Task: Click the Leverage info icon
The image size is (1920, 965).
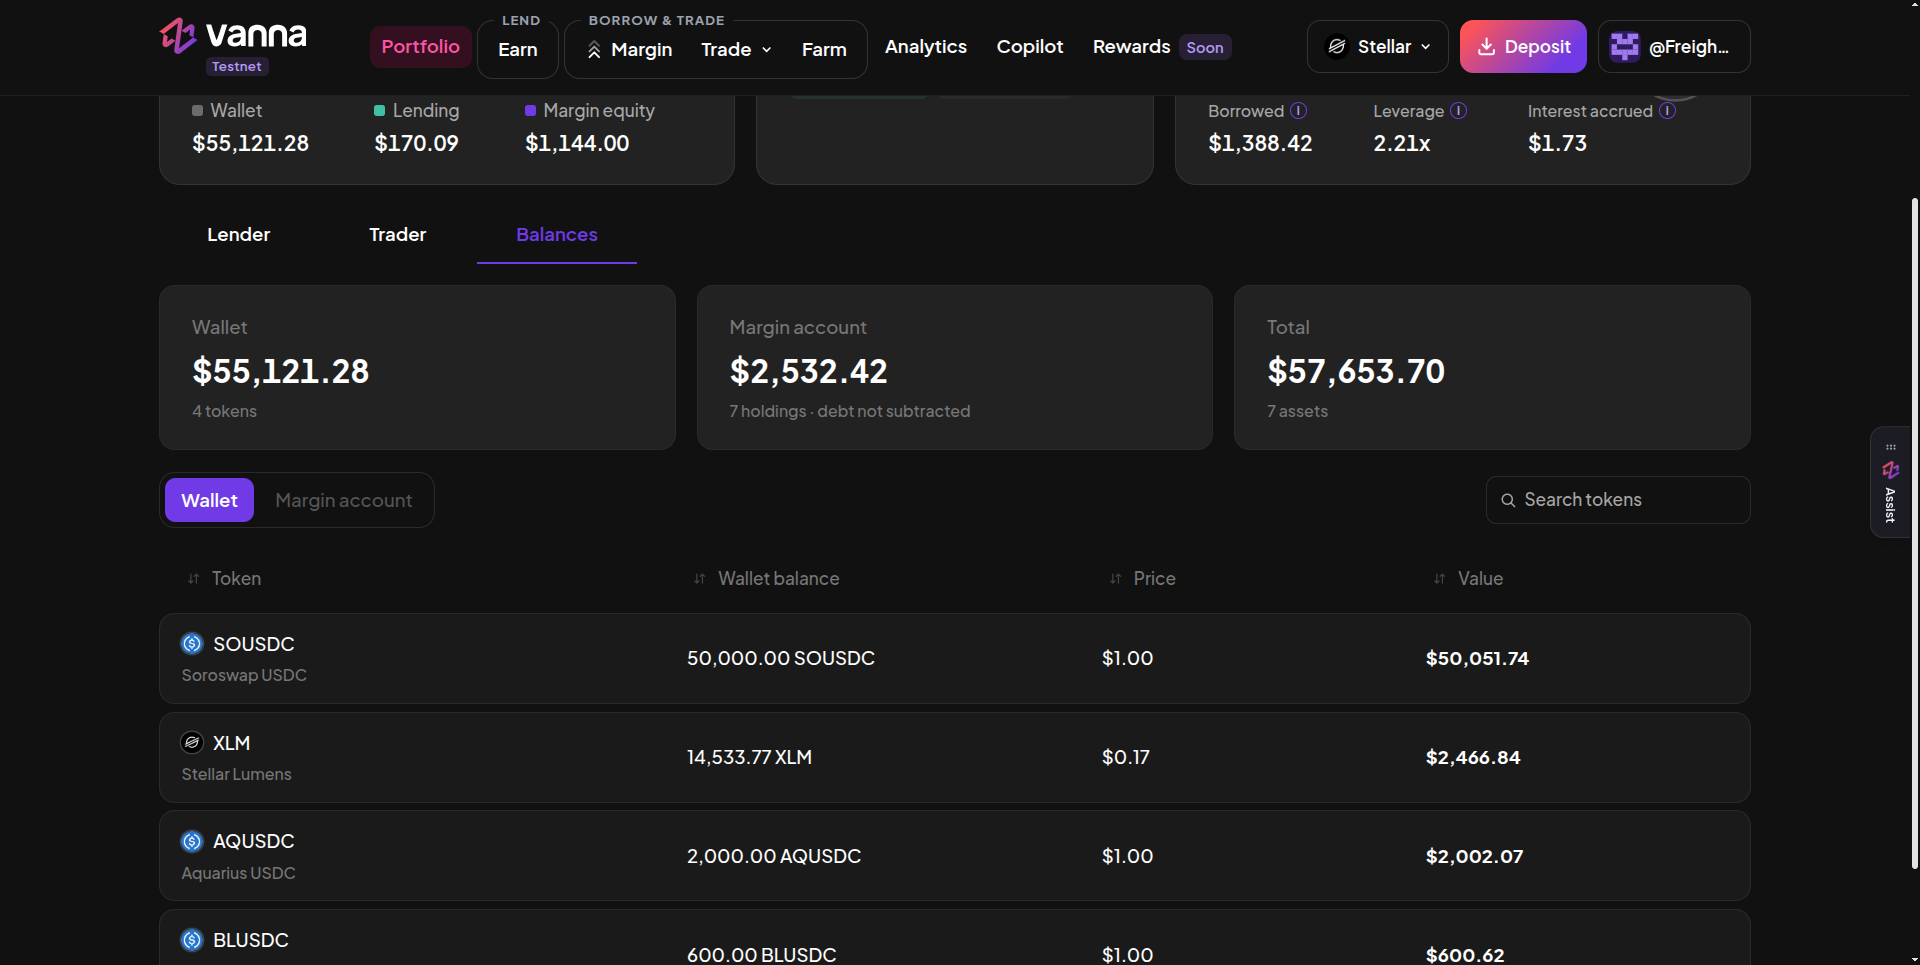Action: coord(1459,111)
